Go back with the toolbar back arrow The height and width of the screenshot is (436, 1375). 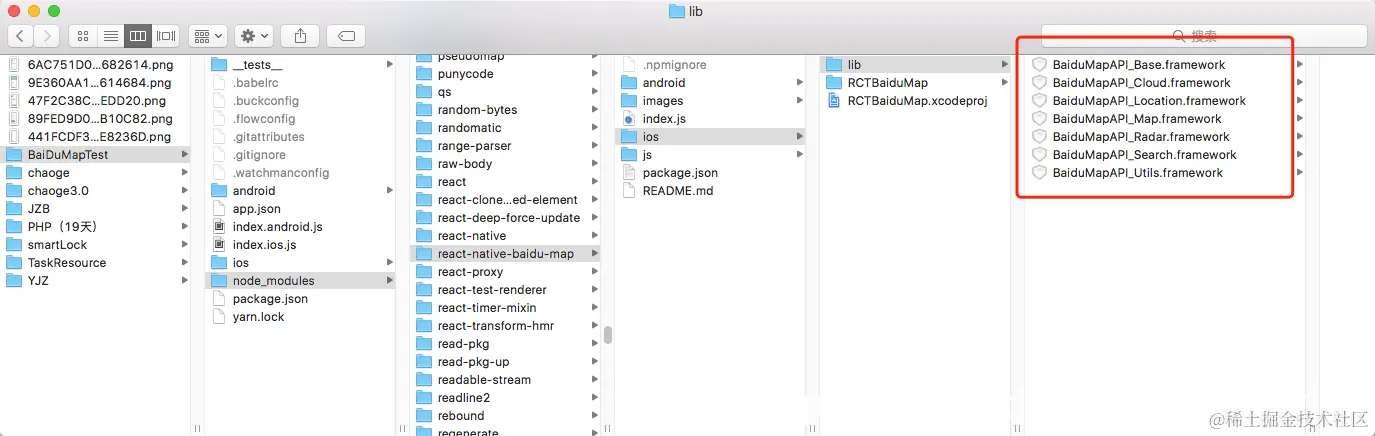pos(21,36)
